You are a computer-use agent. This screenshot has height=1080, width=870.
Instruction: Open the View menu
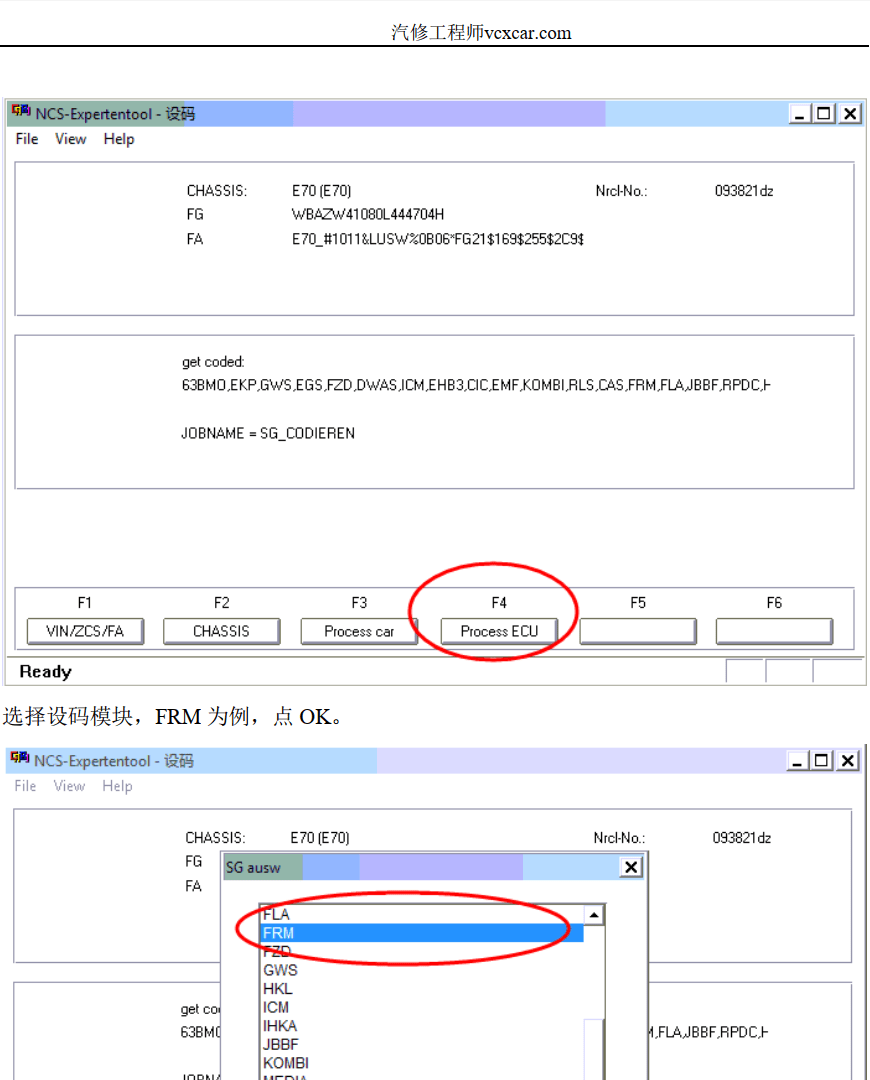click(x=70, y=139)
